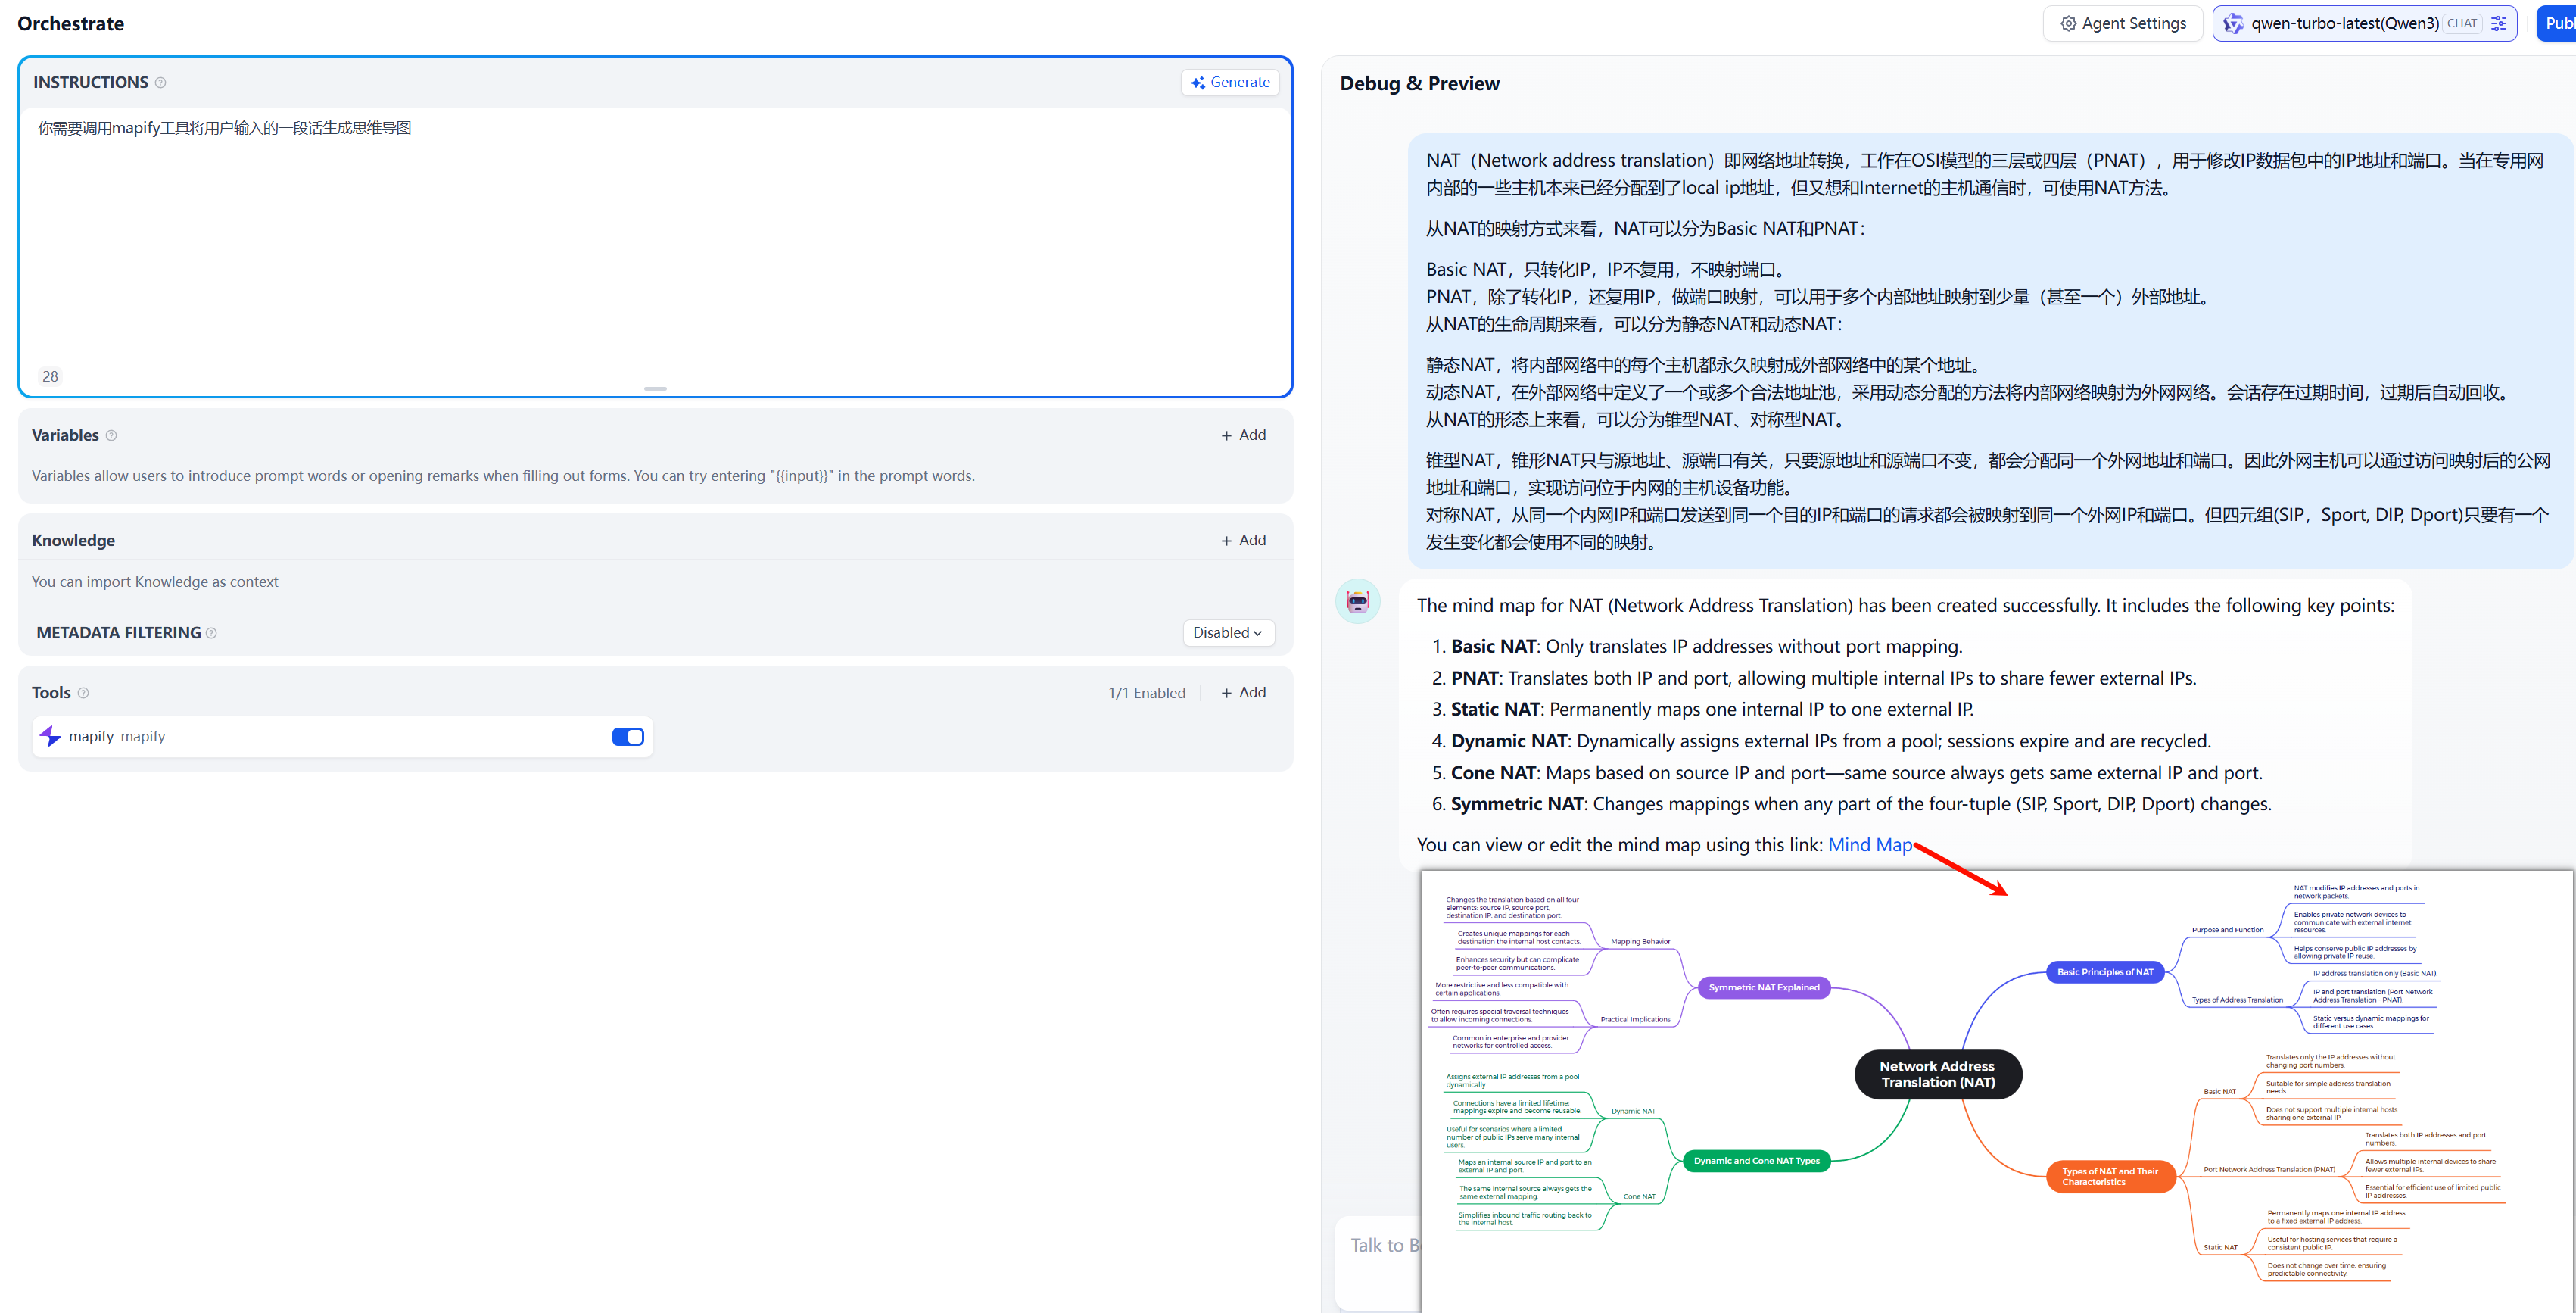Viewport: 2576px width, 1313px height.
Task: Click inside the instructions text area
Action: [x=655, y=240]
